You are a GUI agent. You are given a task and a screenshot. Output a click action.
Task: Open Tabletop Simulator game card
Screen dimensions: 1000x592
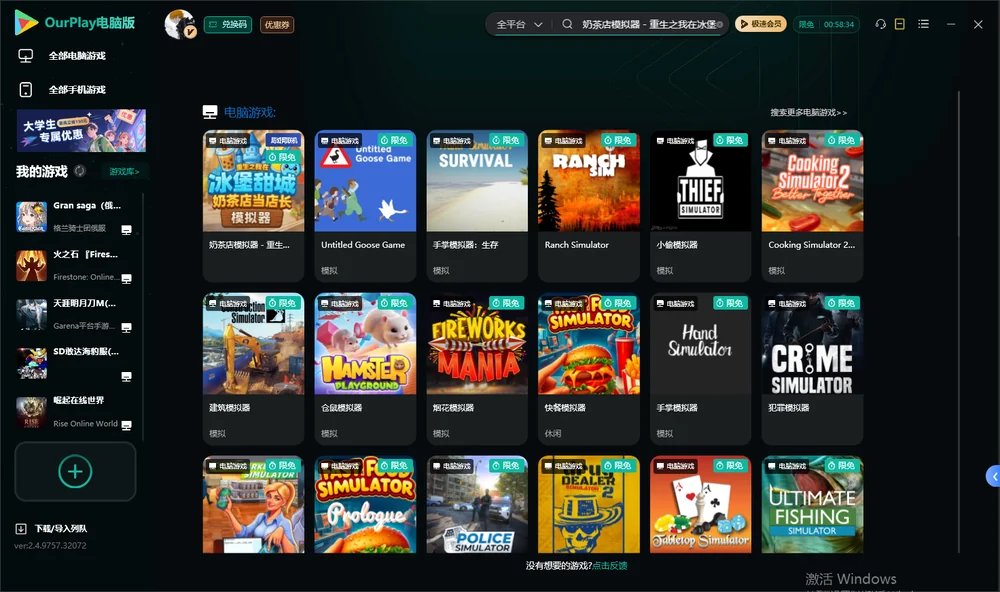700,504
